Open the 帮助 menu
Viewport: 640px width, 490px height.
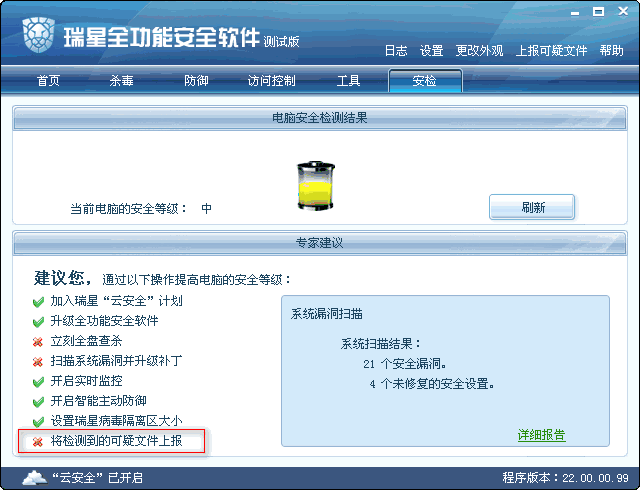tap(611, 51)
